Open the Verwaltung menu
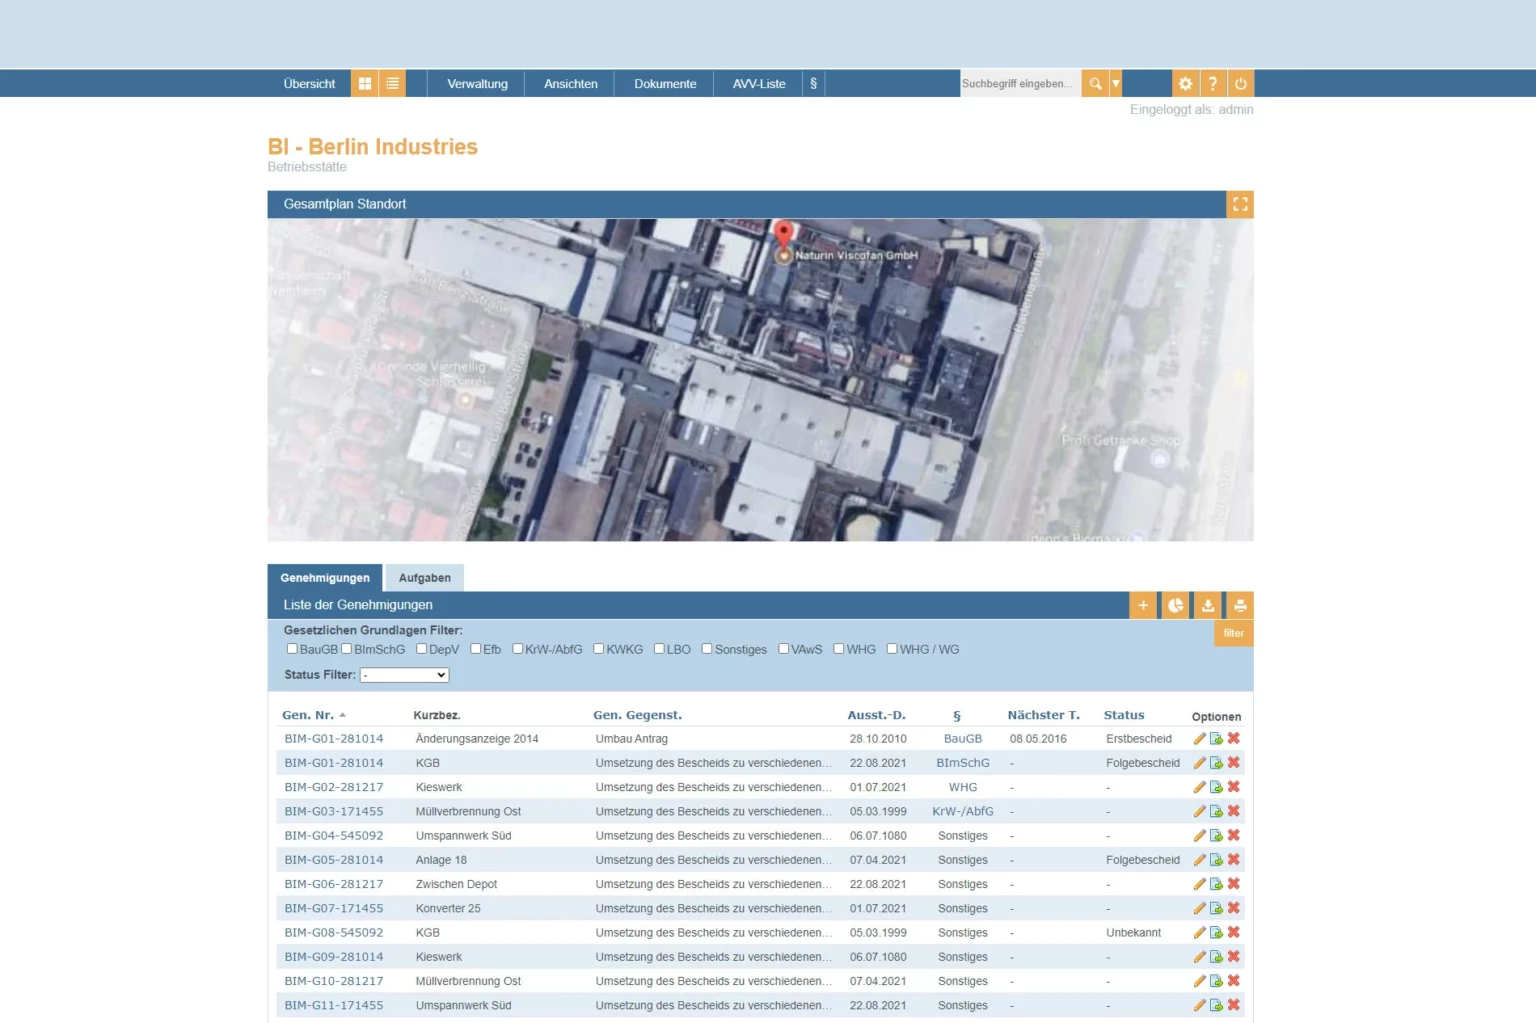Viewport: 1536px width, 1023px height. coord(477,84)
